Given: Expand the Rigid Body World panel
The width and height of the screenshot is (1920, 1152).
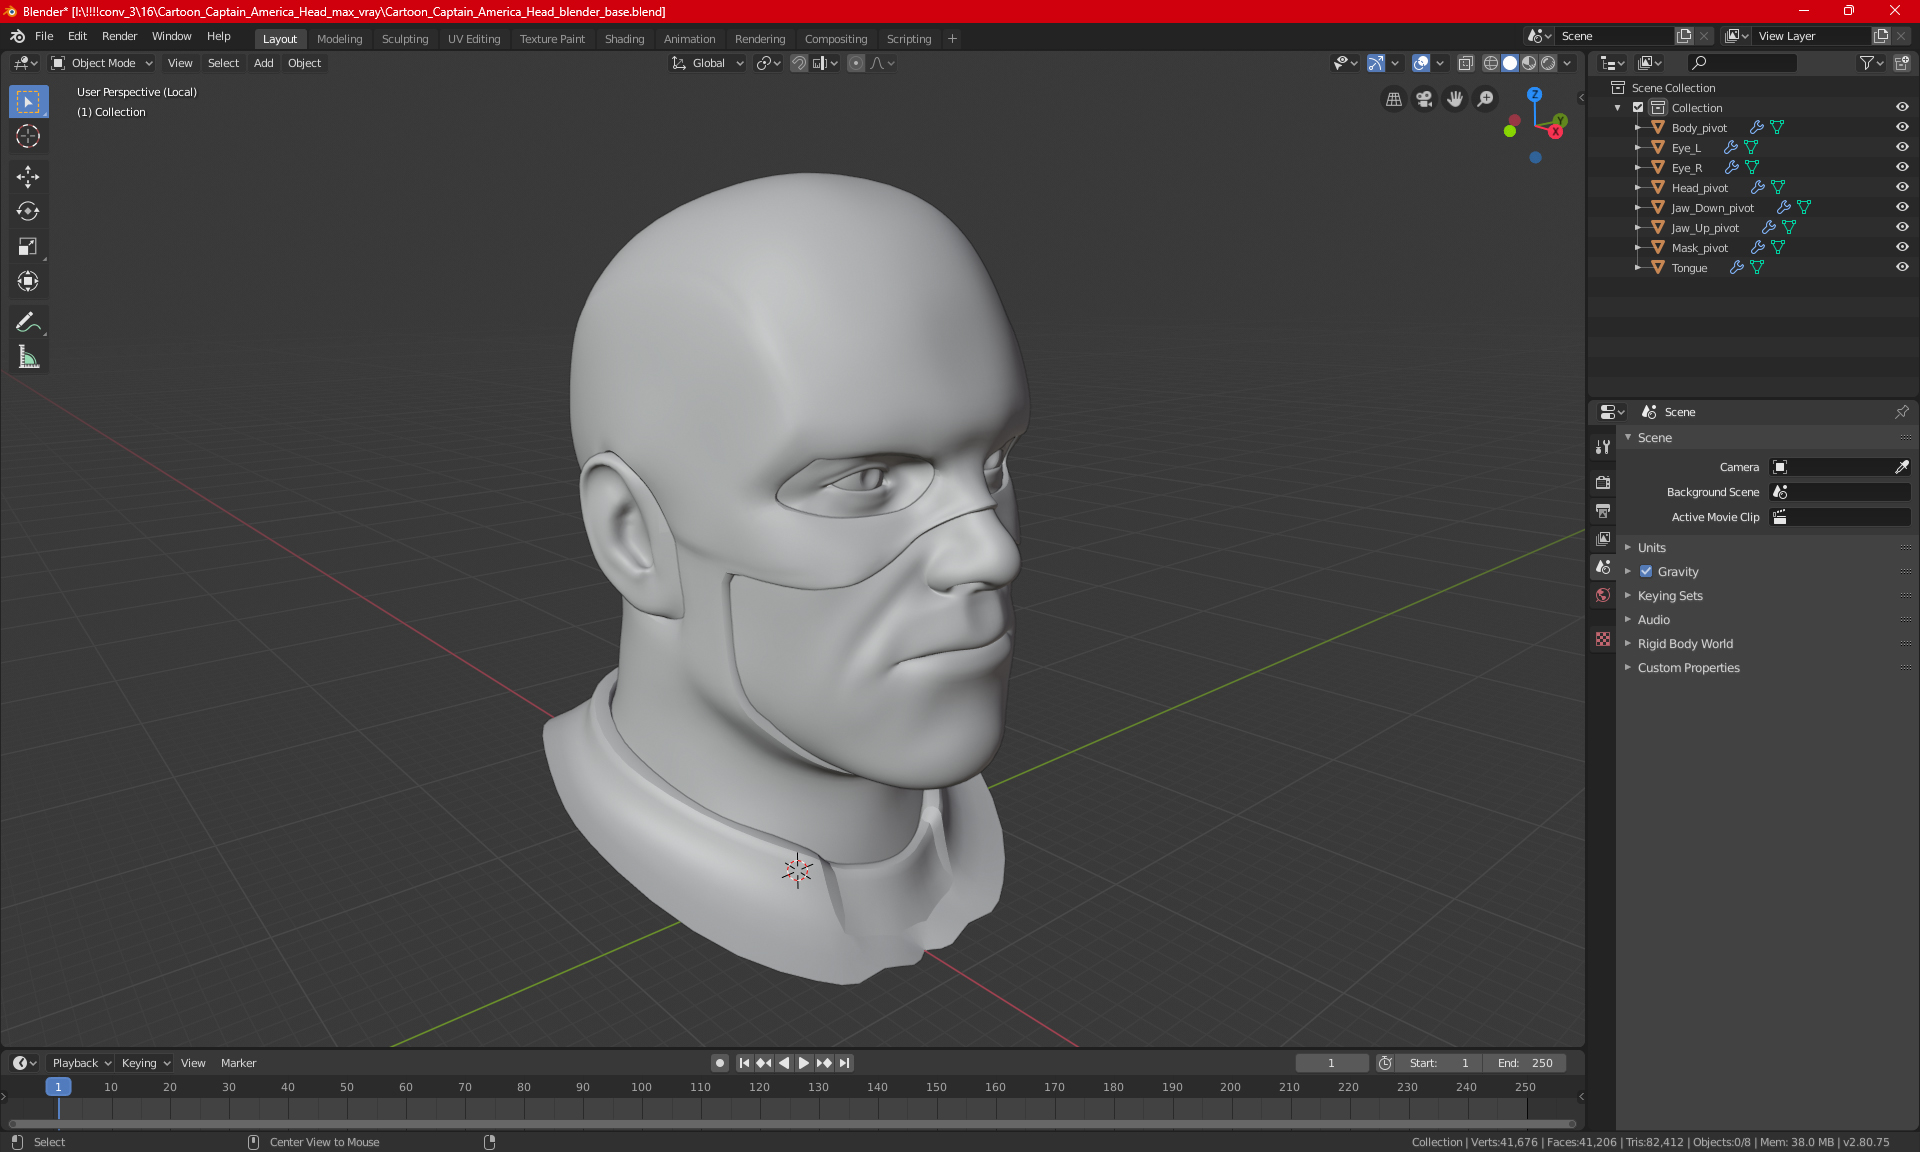Looking at the screenshot, I should pyautogui.click(x=1685, y=644).
